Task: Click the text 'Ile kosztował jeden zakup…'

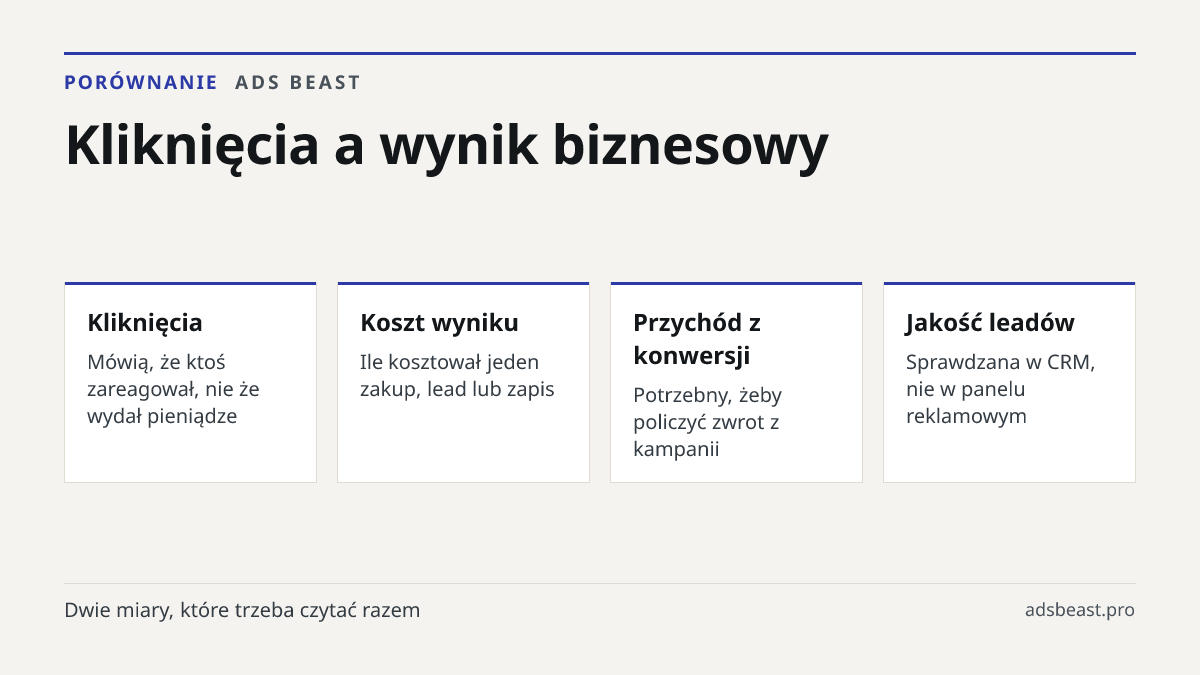Action: coord(457,375)
